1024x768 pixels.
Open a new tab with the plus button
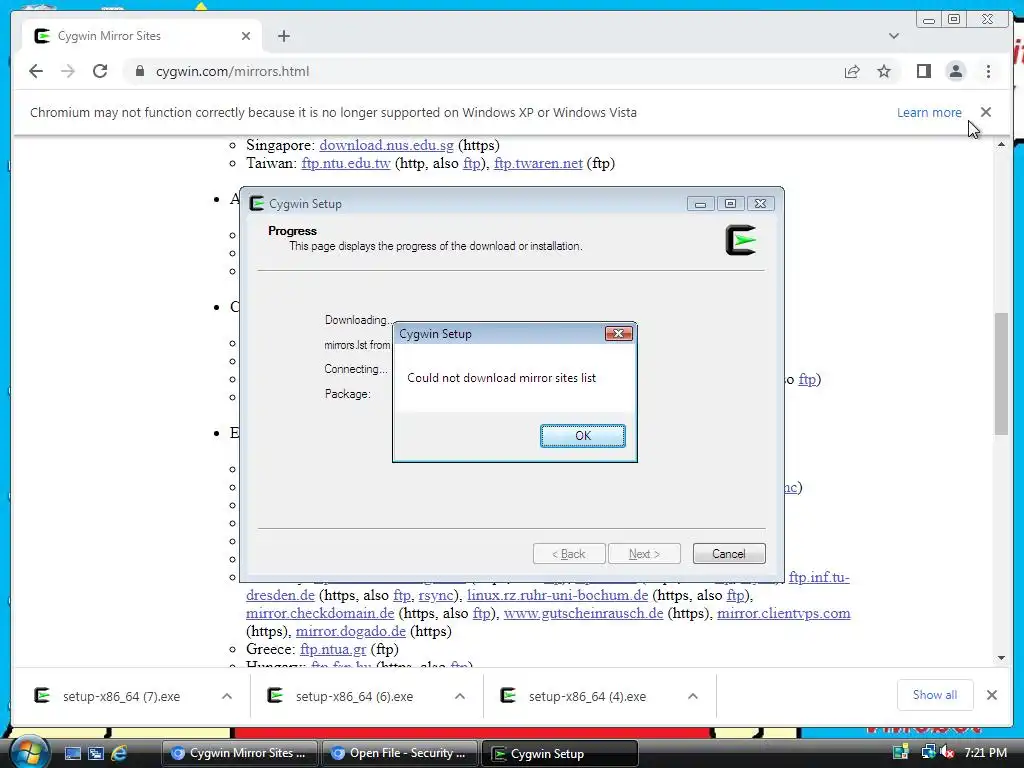283,36
